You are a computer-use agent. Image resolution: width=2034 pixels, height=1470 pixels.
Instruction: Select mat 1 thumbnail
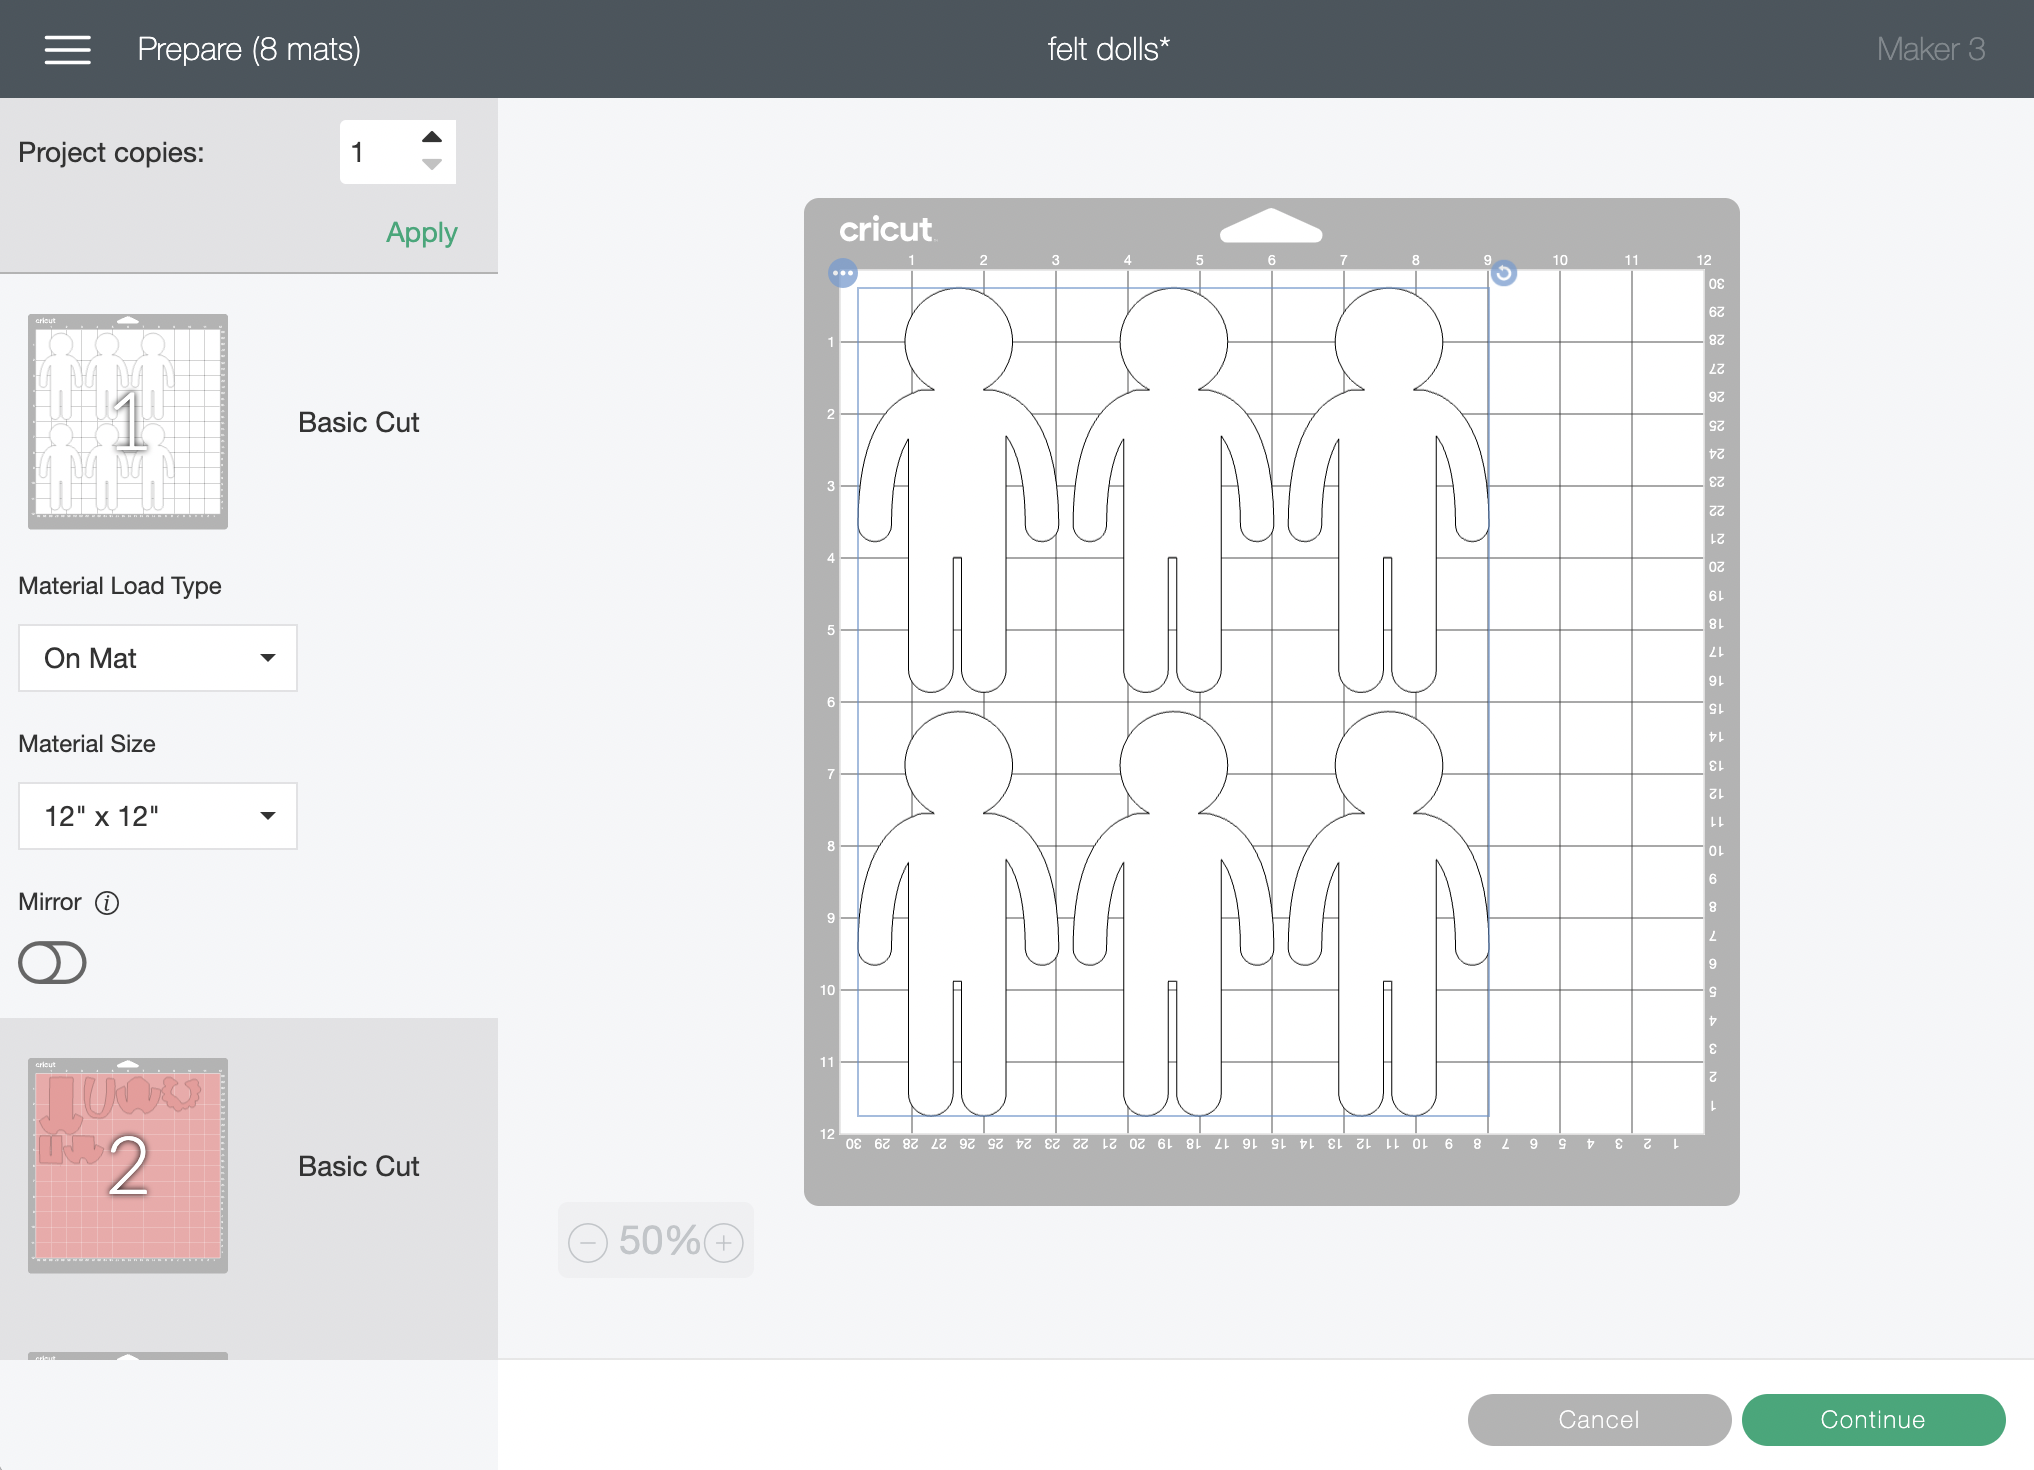point(128,421)
